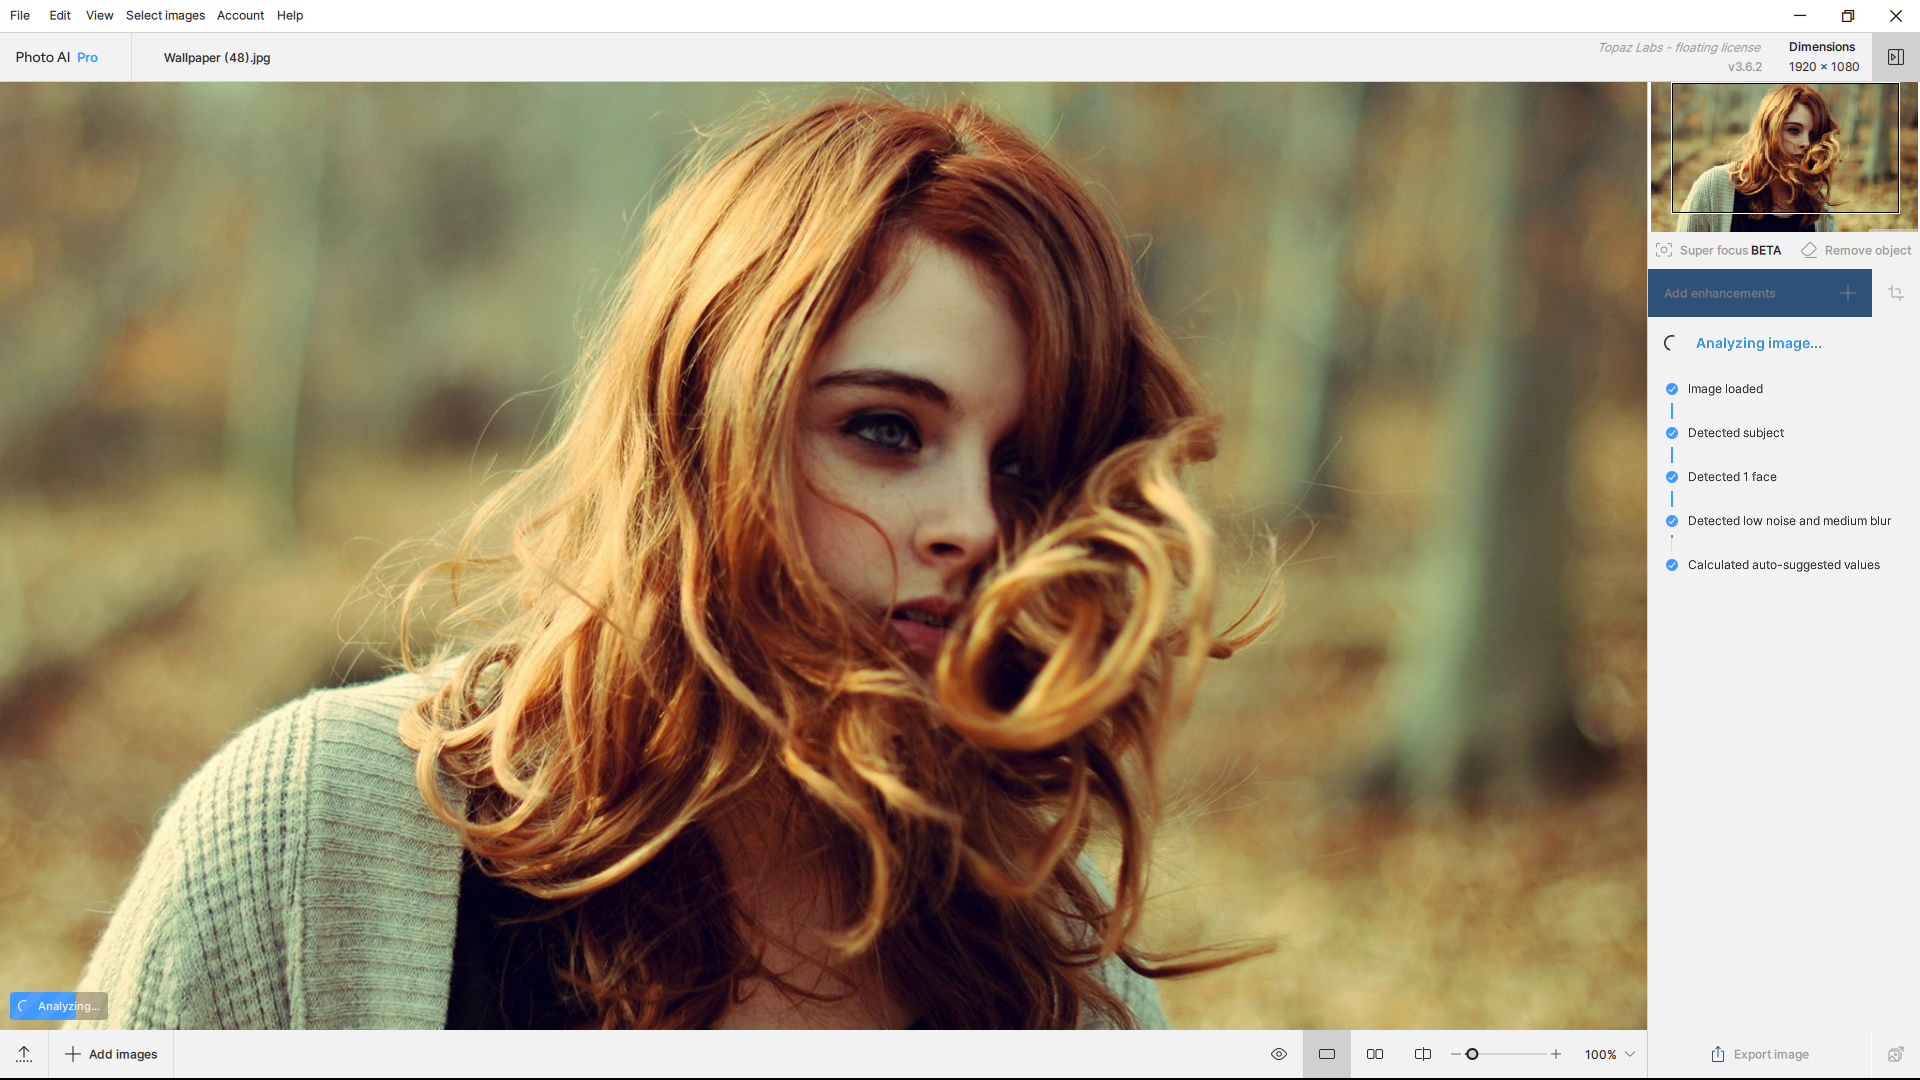The width and height of the screenshot is (1920, 1080).
Task: Click the Dimensions 1920 × 1080 label
Action: 1823,57
